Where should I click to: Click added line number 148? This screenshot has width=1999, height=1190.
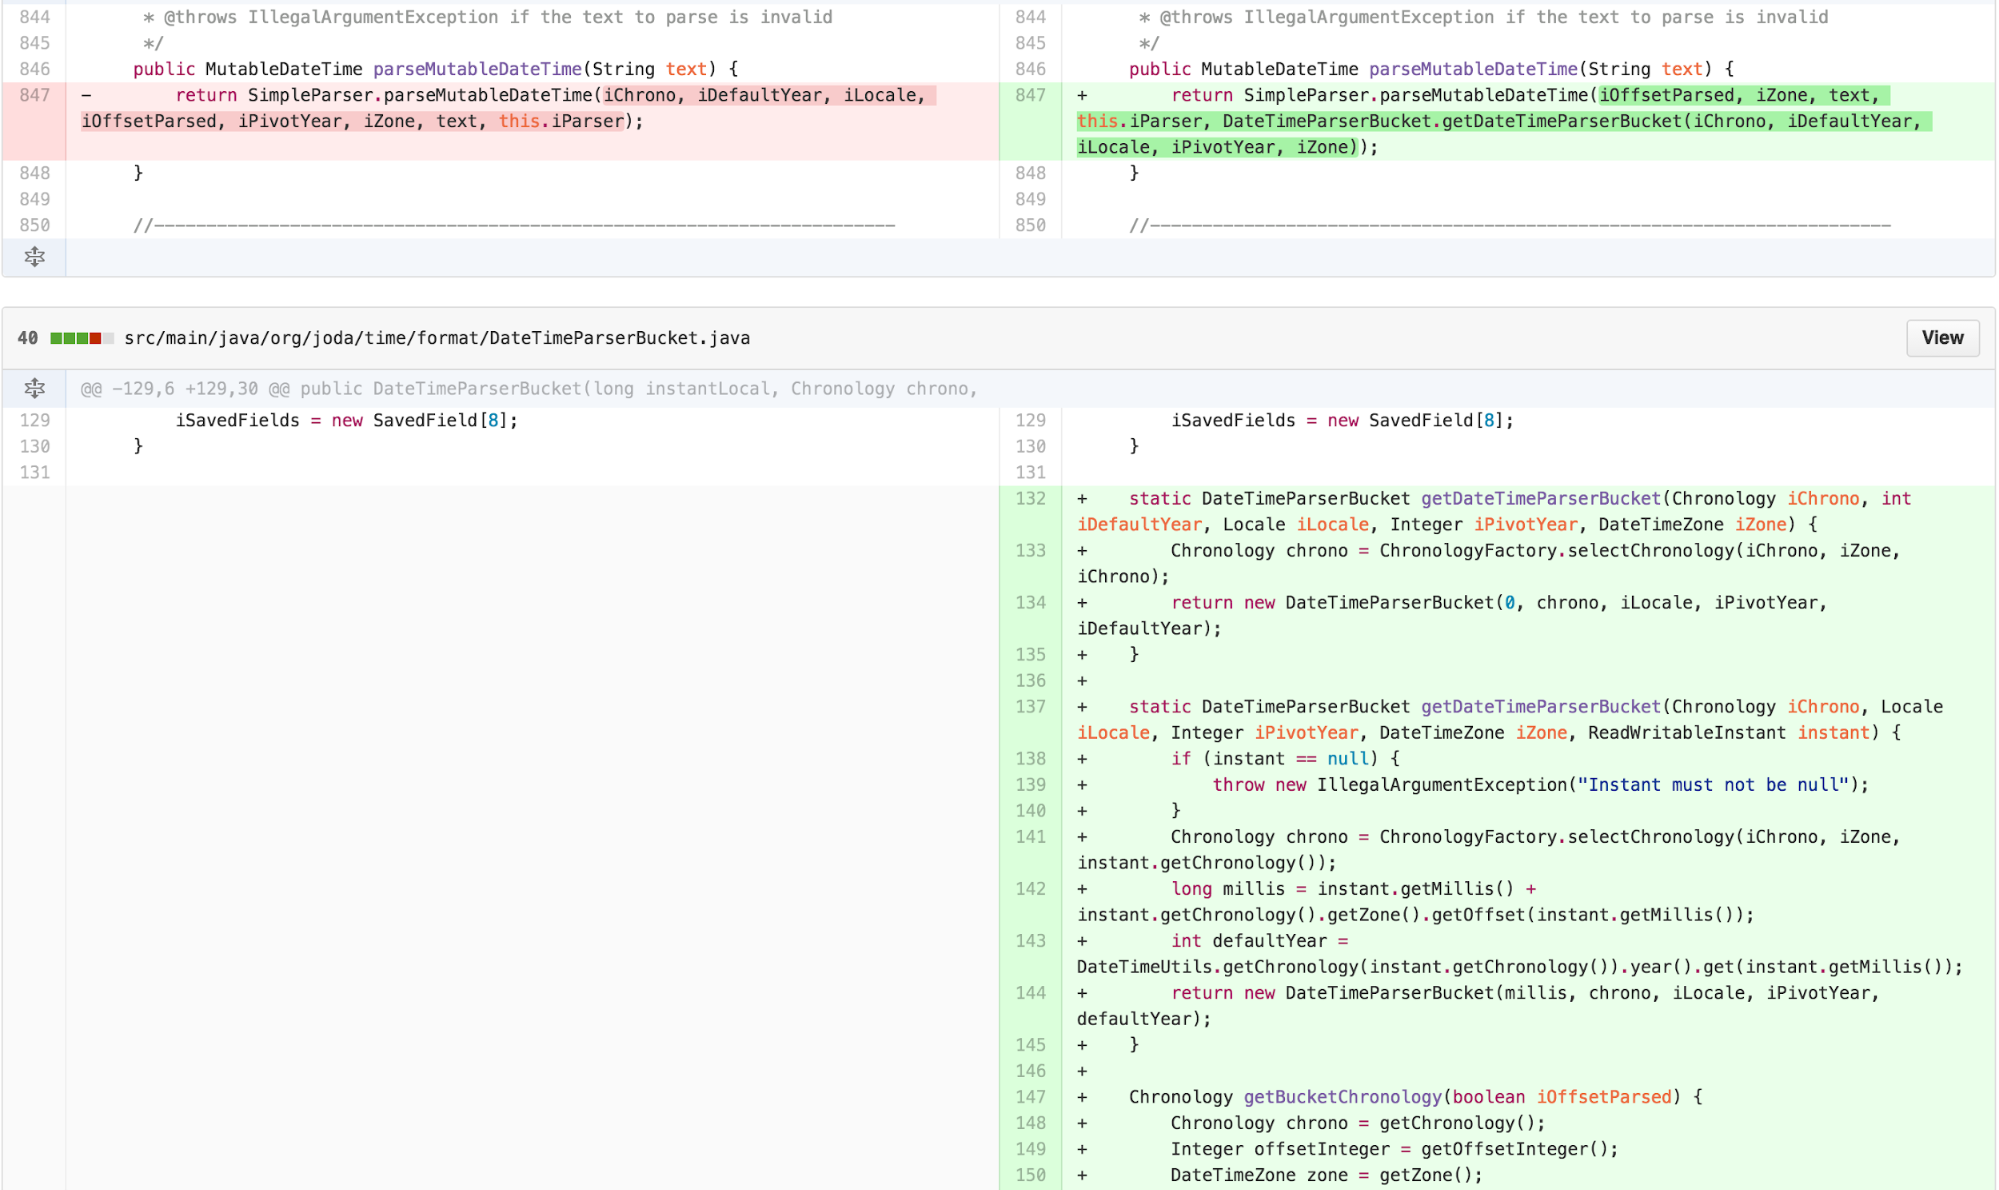pyautogui.click(x=1030, y=1122)
